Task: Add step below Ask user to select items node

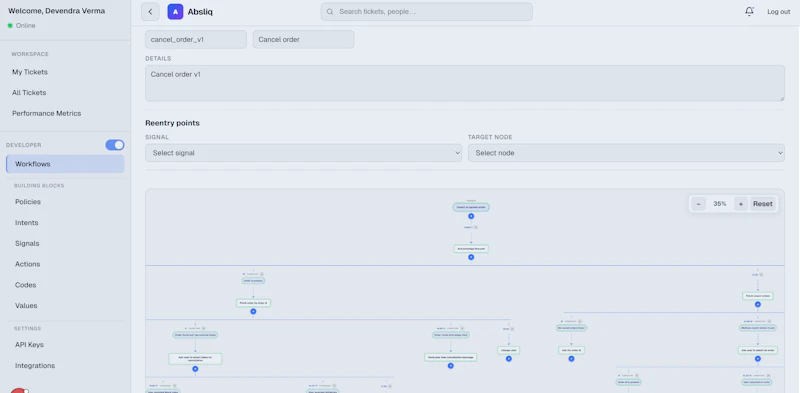Action: click(x=195, y=369)
